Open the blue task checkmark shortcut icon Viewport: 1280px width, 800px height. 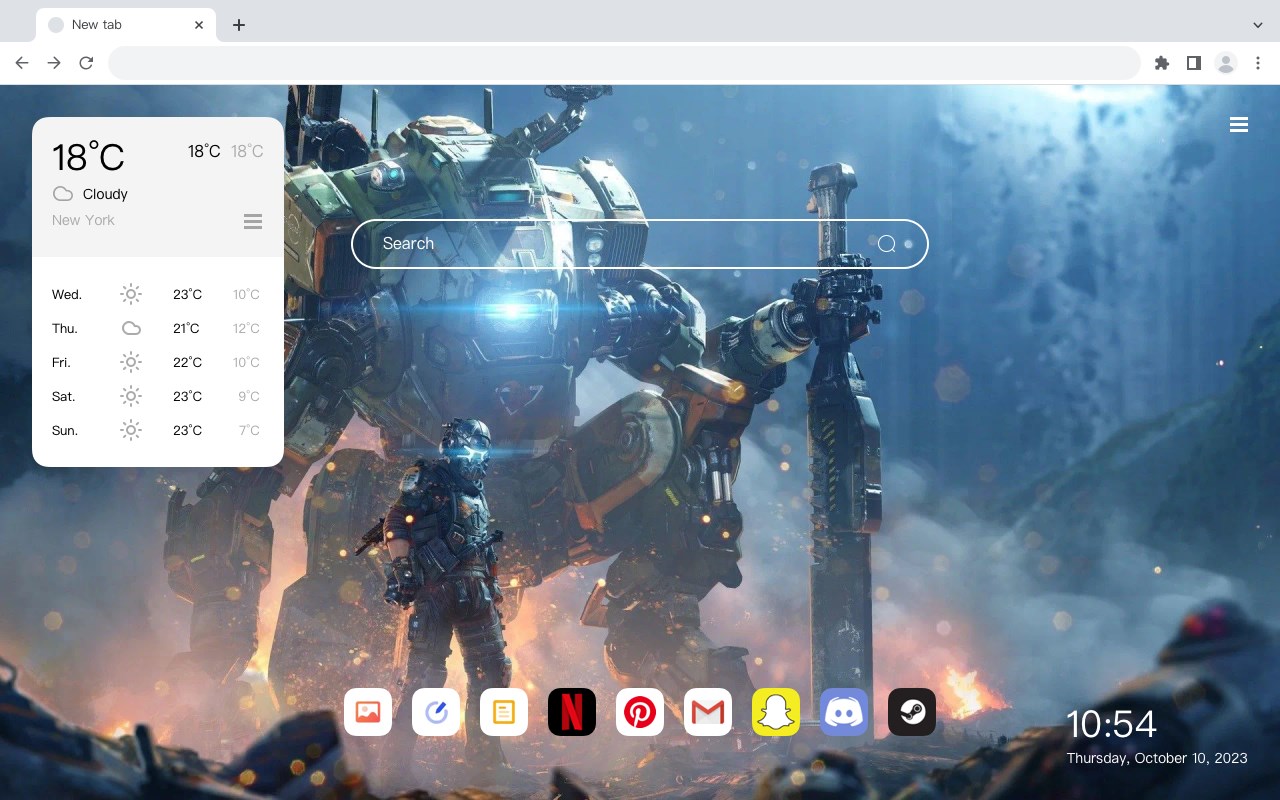(x=436, y=712)
